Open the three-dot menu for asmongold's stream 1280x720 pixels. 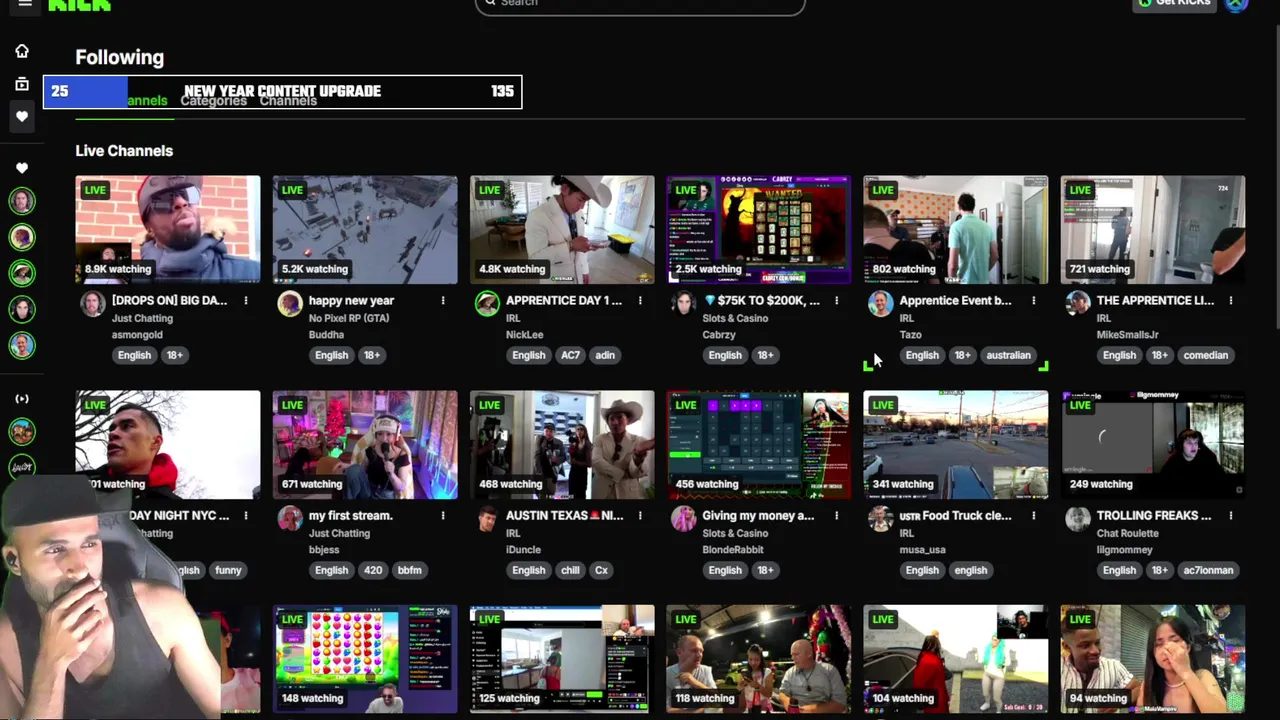click(x=246, y=301)
